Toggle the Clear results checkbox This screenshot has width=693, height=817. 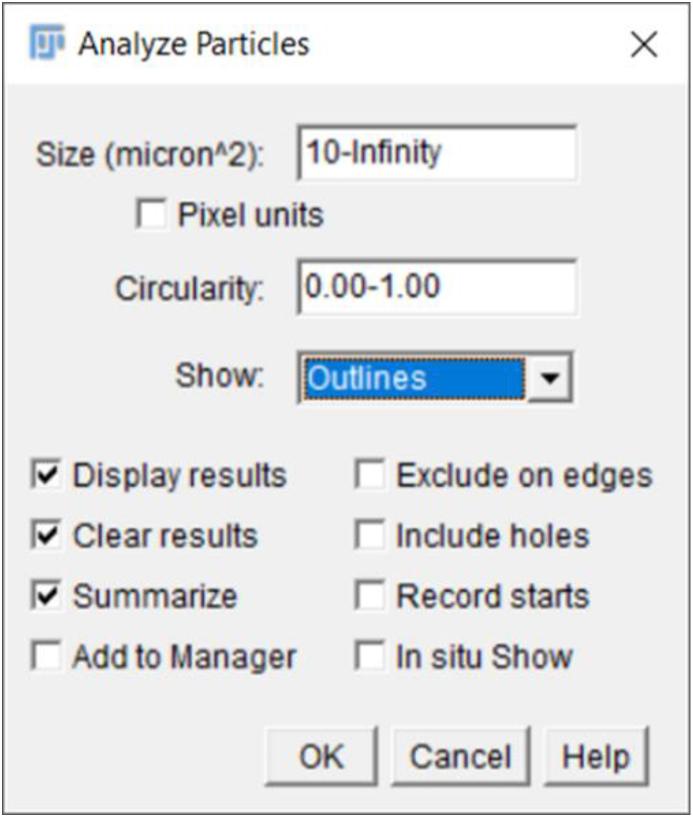tap(46, 535)
